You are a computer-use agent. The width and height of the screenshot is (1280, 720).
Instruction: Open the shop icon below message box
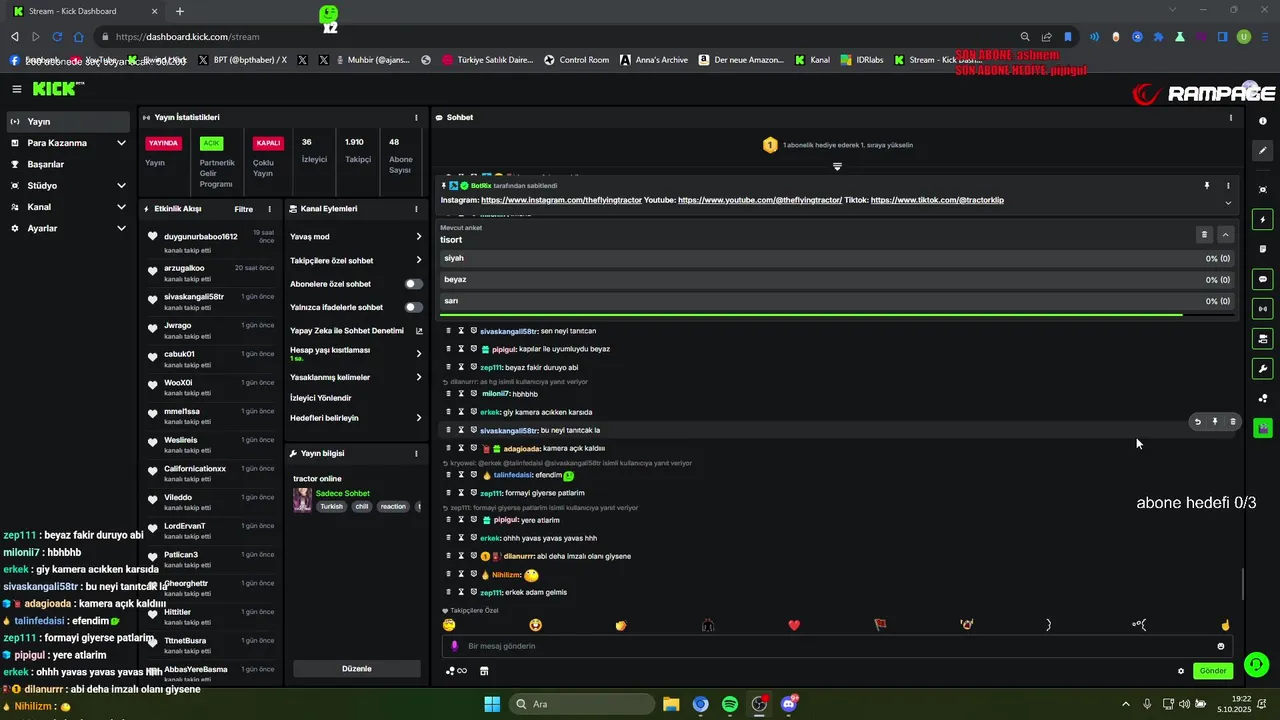pyautogui.click(x=484, y=671)
